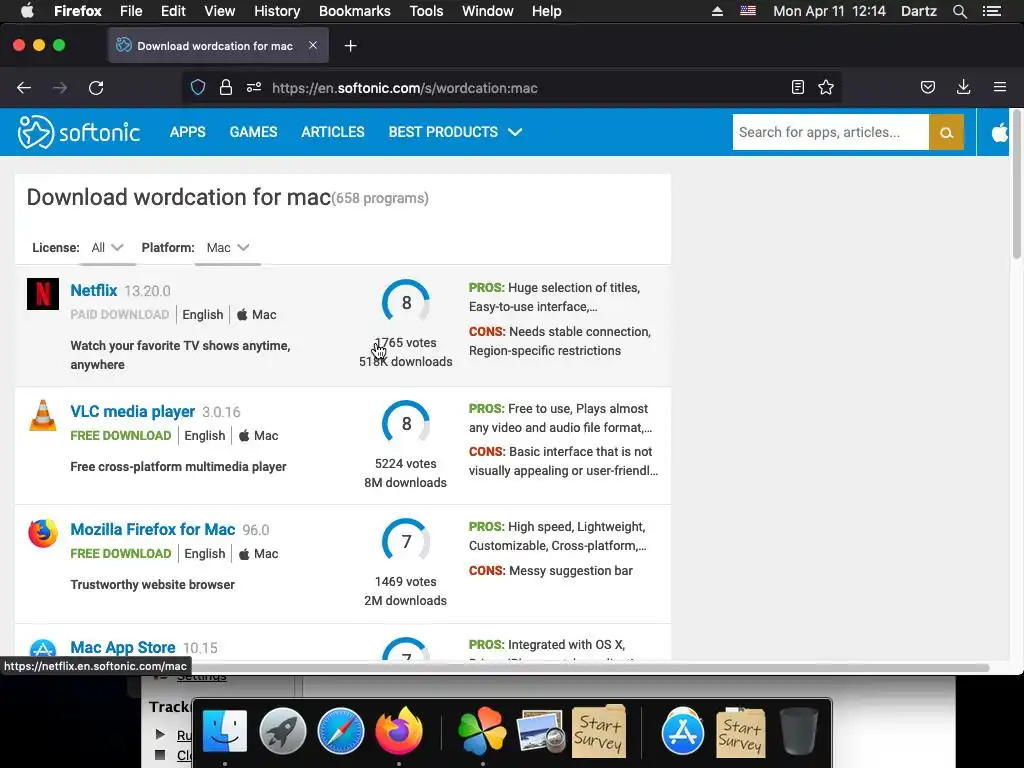The image size is (1024, 768).
Task: Click PAID DOWNLOAD under Netflix
Action: point(120,315)
